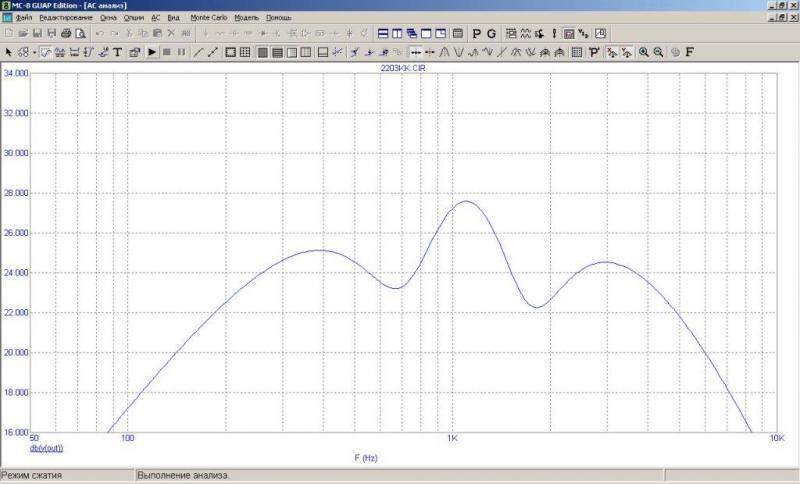Stop the analysis with square button

pos(166,52)
